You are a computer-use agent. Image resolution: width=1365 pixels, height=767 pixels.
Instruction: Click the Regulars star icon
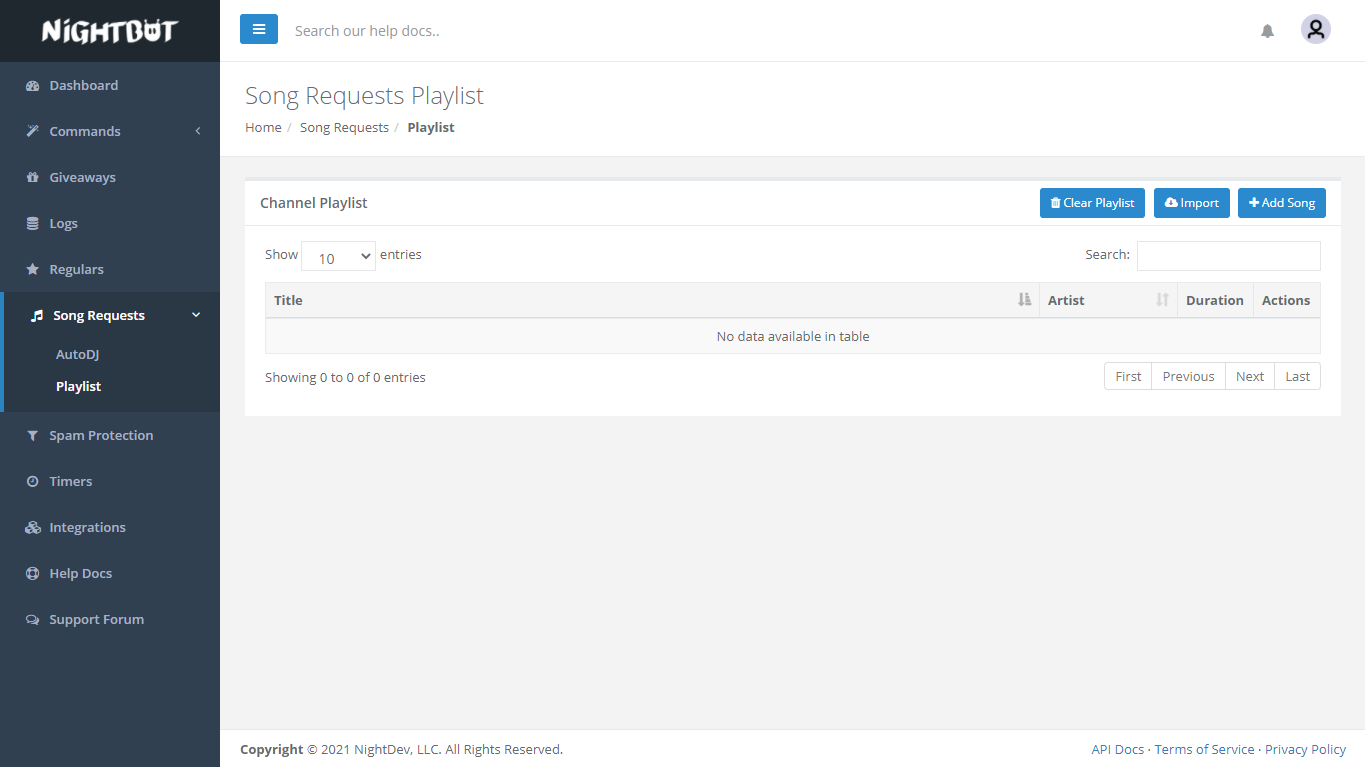point(32,270)
